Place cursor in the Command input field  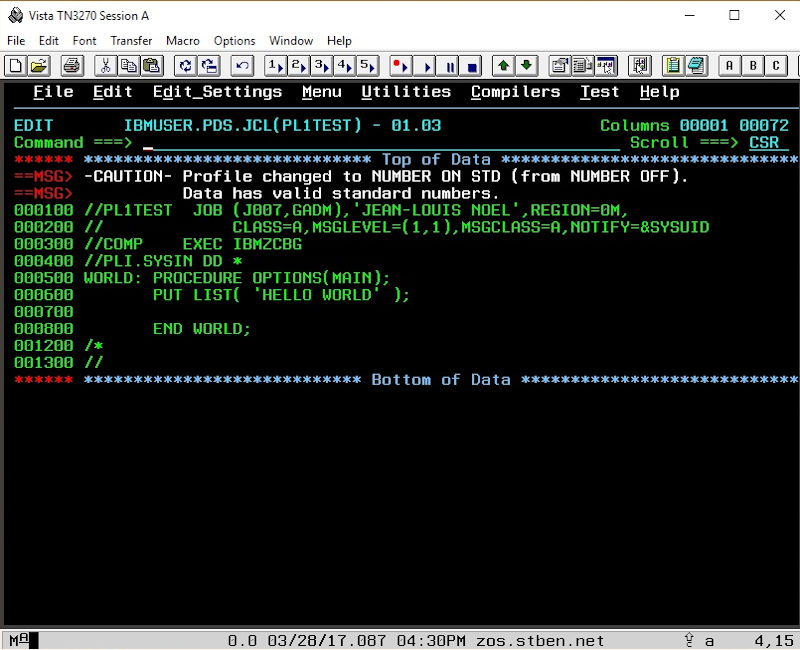381,142
